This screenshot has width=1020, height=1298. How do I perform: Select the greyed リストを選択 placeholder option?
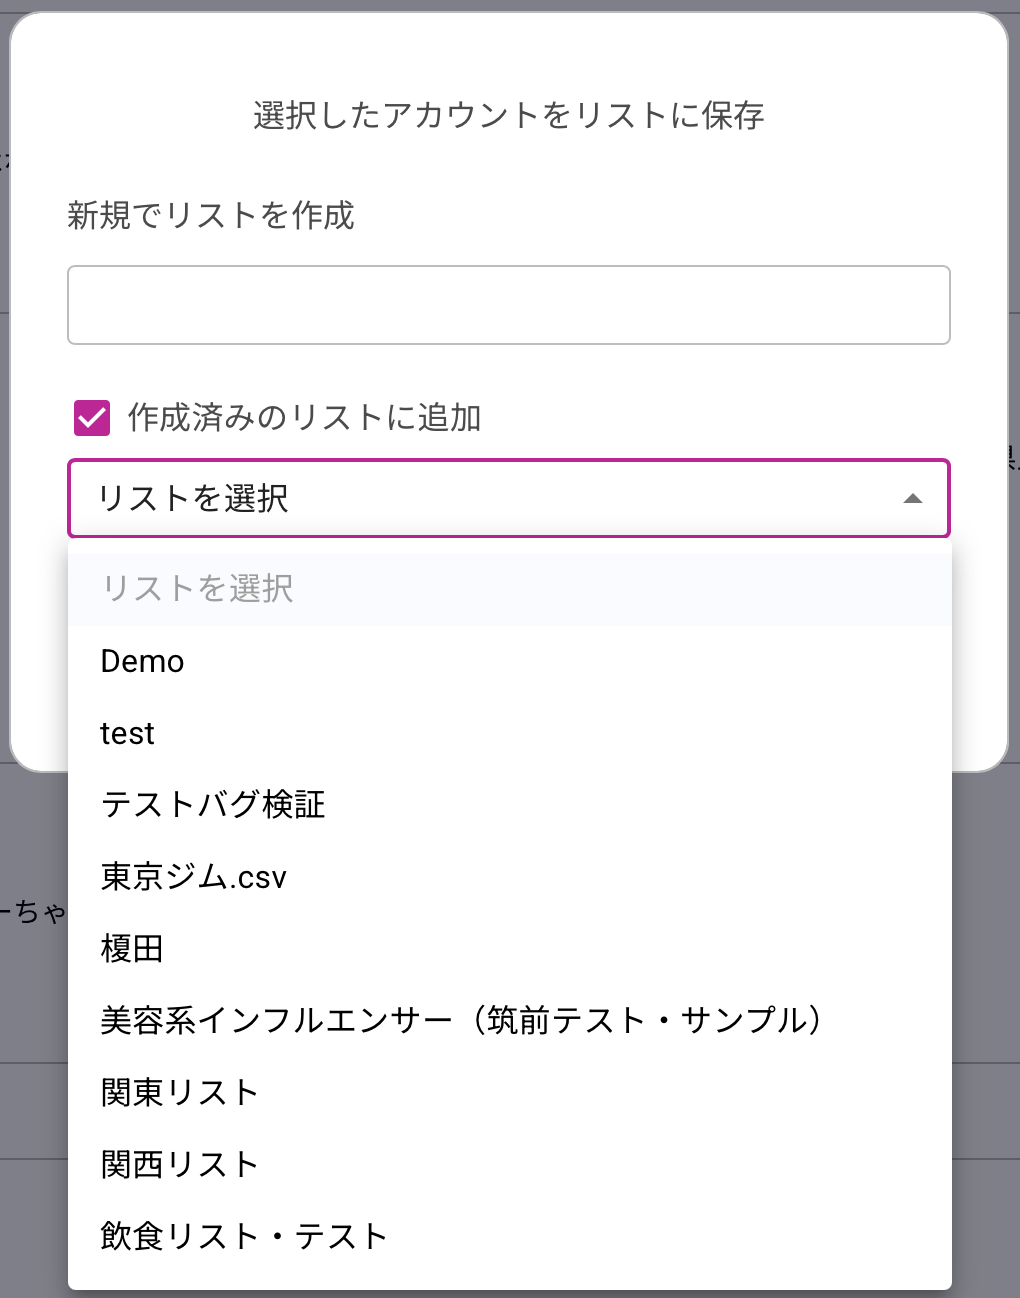point(198,589)
